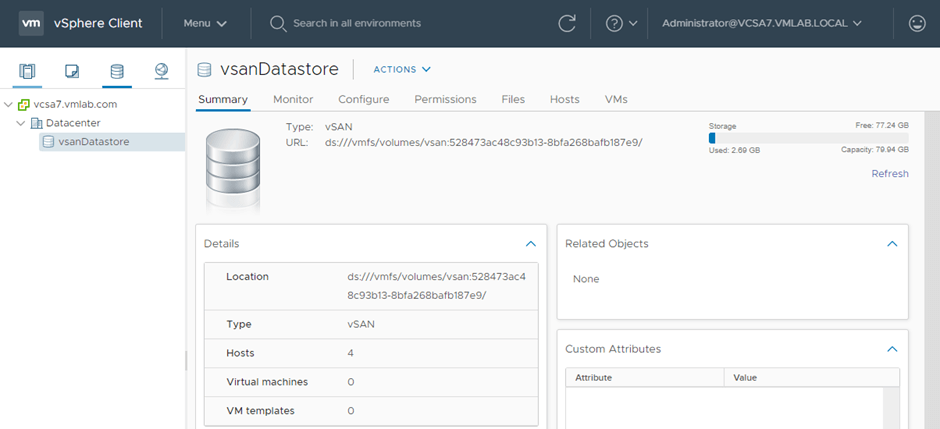Click the vSphere Client title text
Image resolution: width=940 pixels, height=429 pixels.
click(98, 23)
